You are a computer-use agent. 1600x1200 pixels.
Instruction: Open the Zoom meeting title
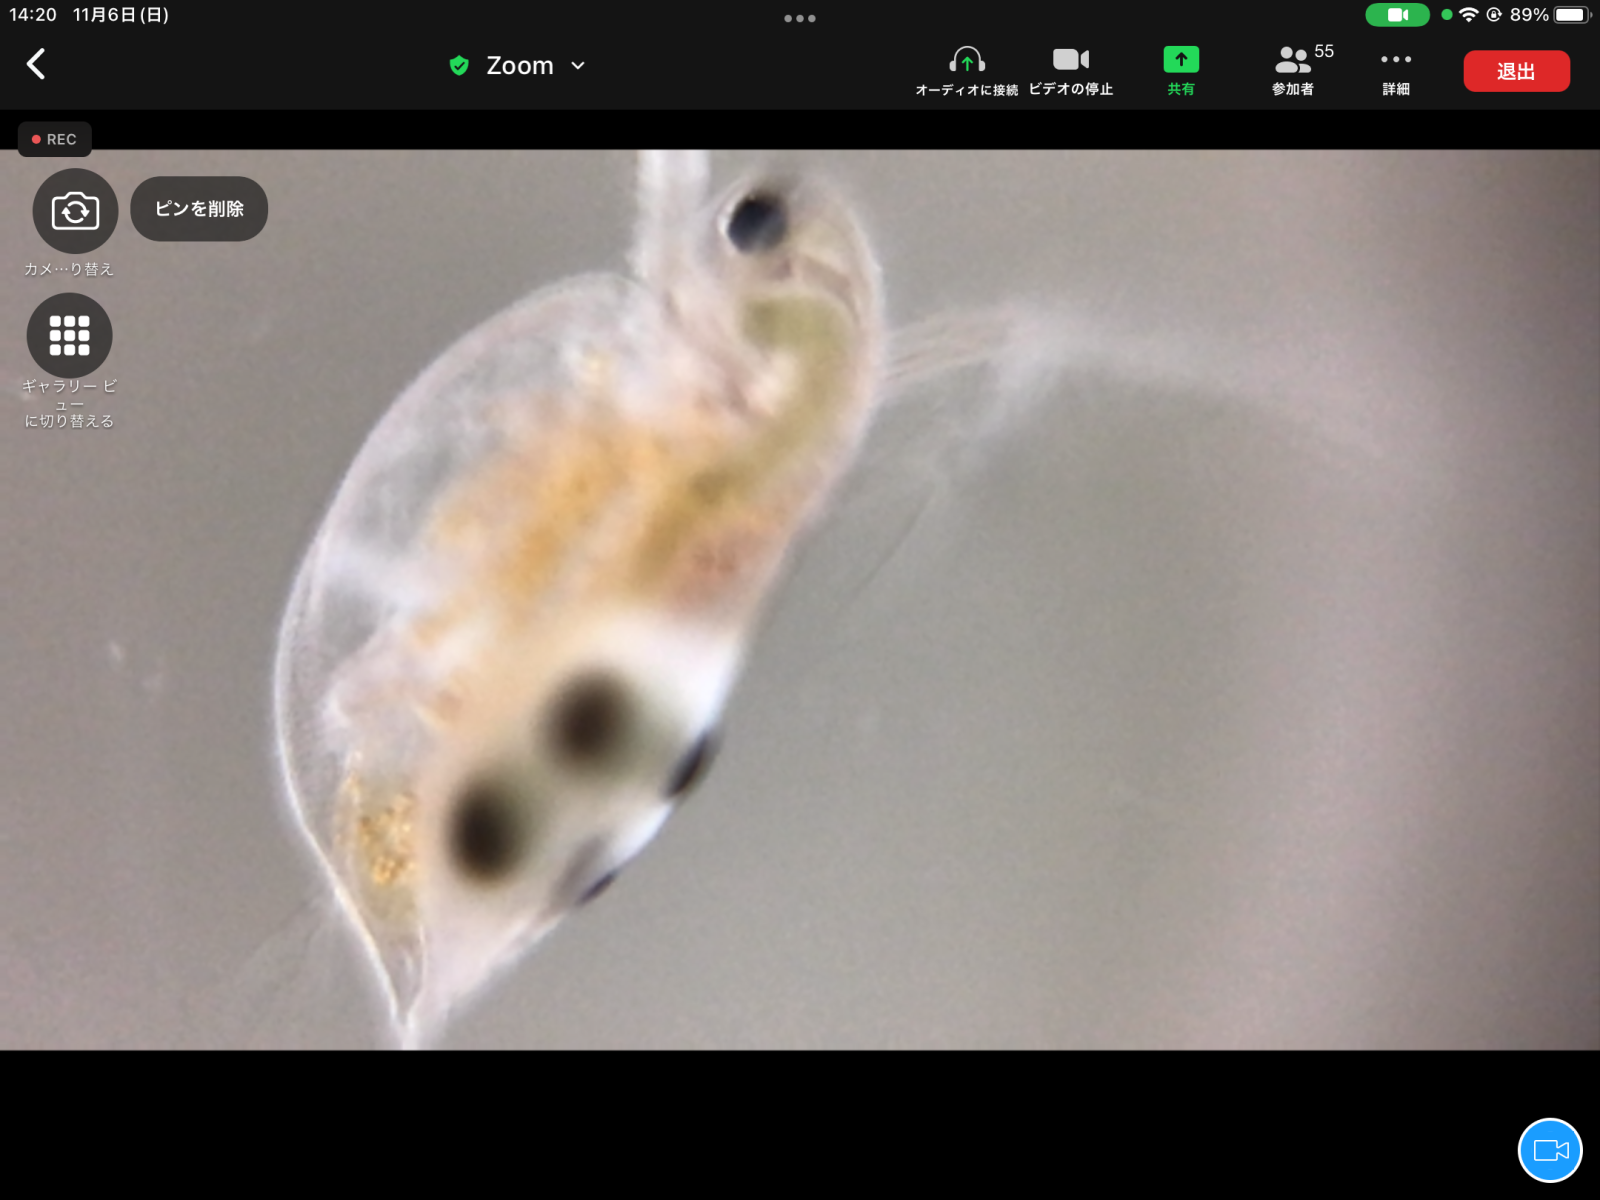click(x=519, y=66)
